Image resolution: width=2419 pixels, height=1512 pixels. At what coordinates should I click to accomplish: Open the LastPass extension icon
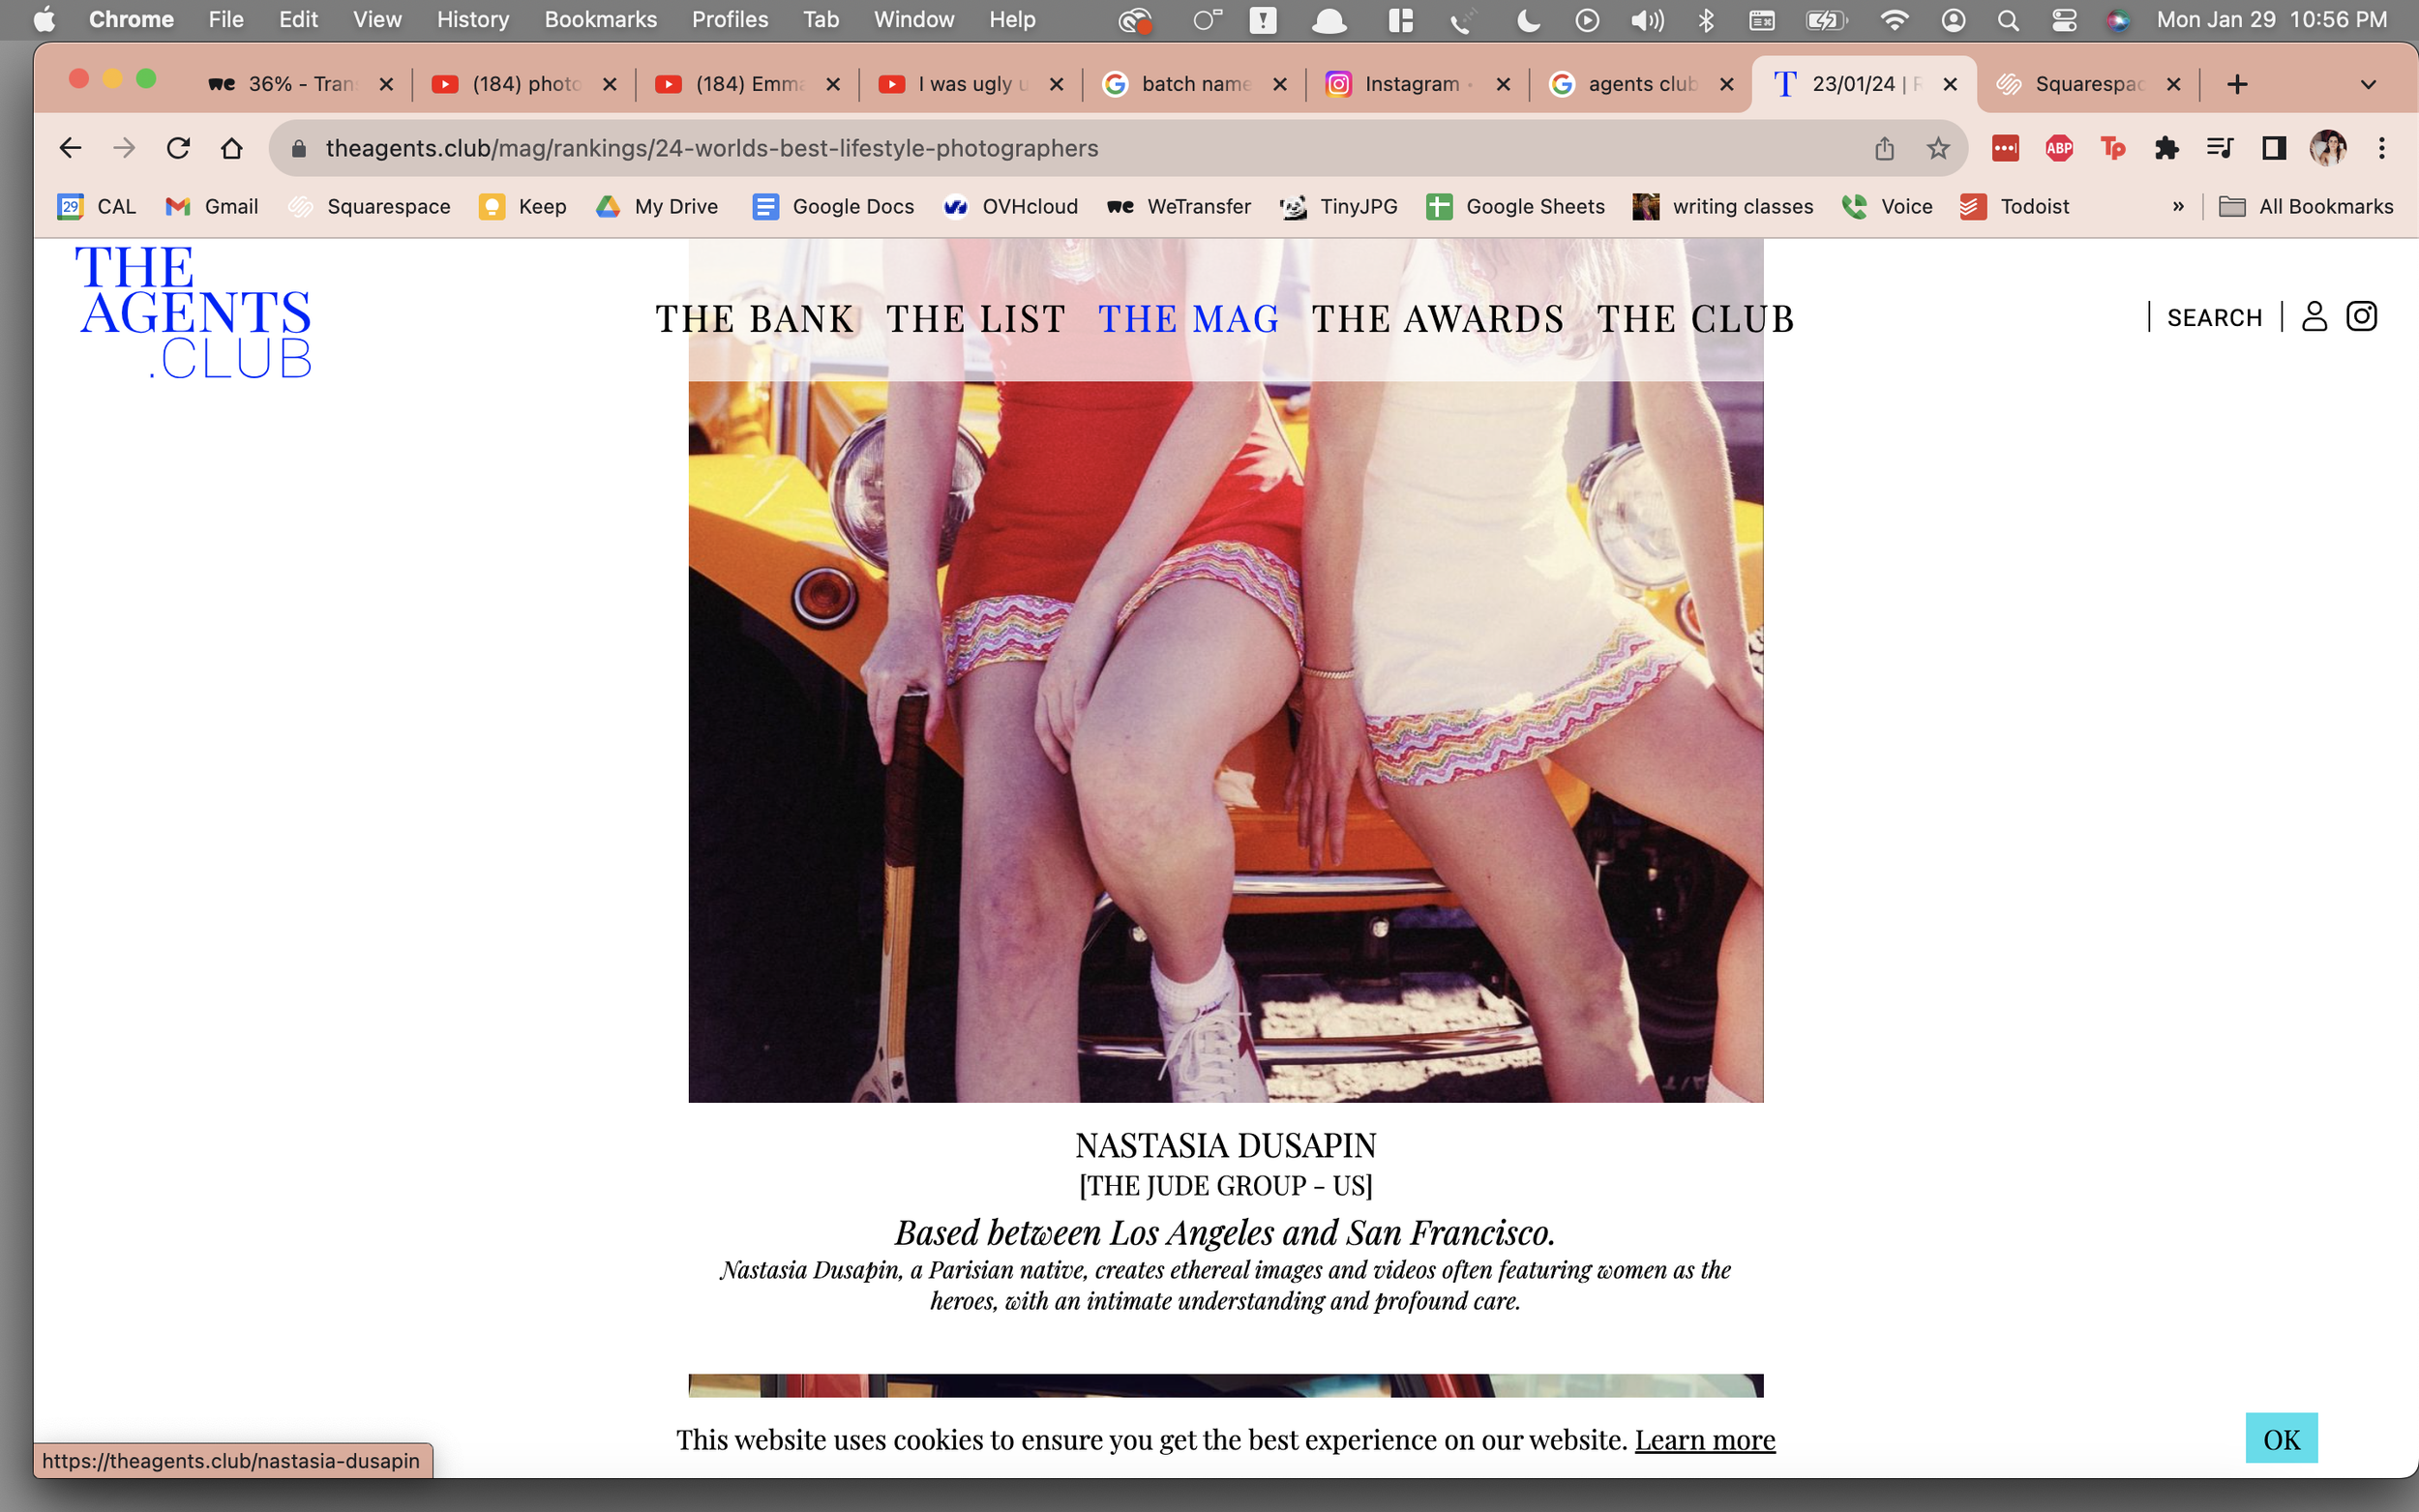coord(2007,147)
